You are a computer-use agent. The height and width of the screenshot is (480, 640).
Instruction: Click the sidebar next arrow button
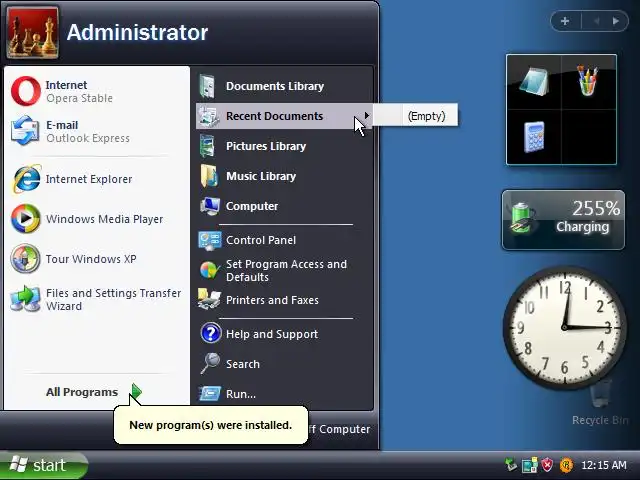pyautogui.click(x=616, y=21)
